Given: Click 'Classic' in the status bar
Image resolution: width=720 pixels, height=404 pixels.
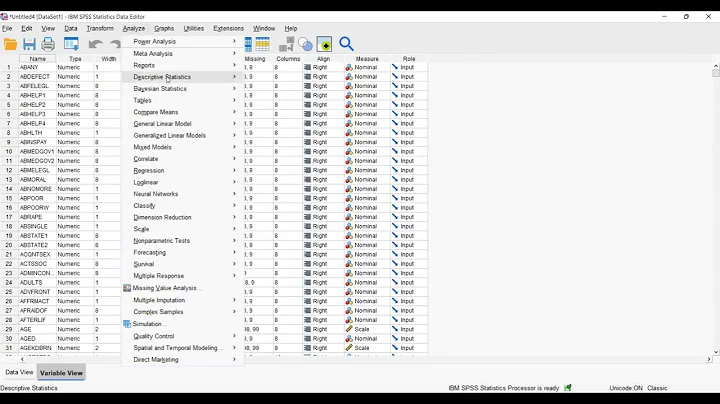Looking at the screenshot, I should coord(657,388).
